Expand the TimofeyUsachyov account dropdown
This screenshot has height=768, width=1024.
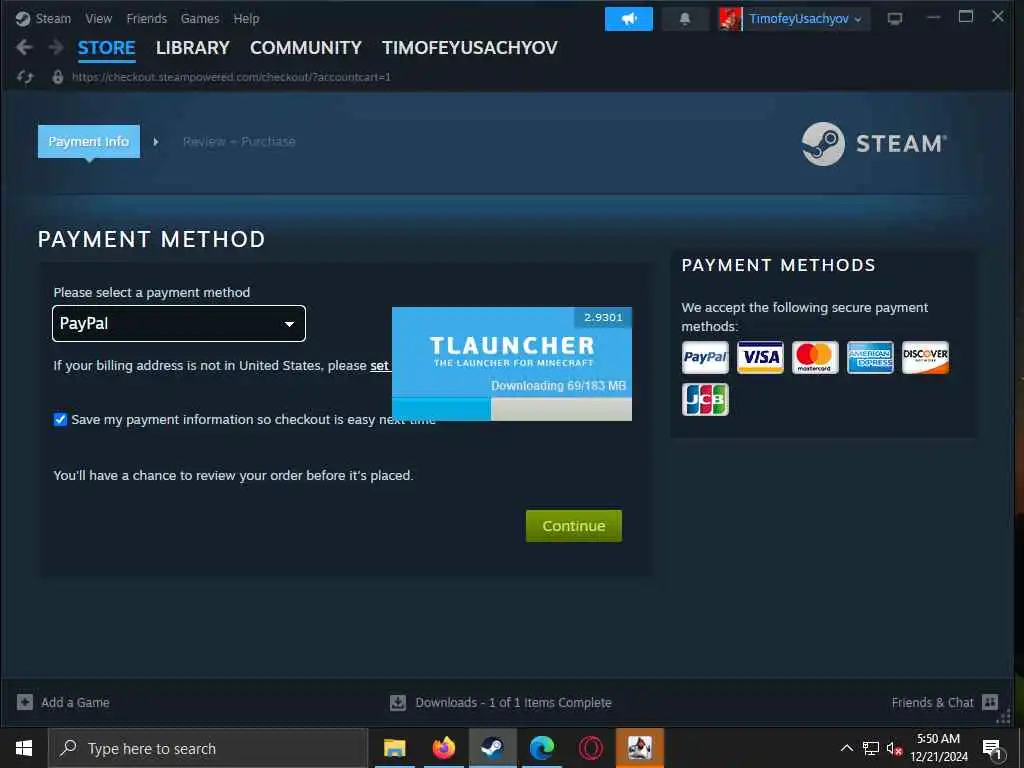805,19
